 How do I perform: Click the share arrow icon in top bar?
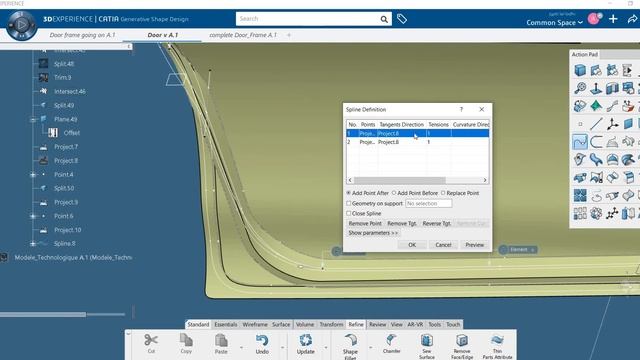pos(632,19)
